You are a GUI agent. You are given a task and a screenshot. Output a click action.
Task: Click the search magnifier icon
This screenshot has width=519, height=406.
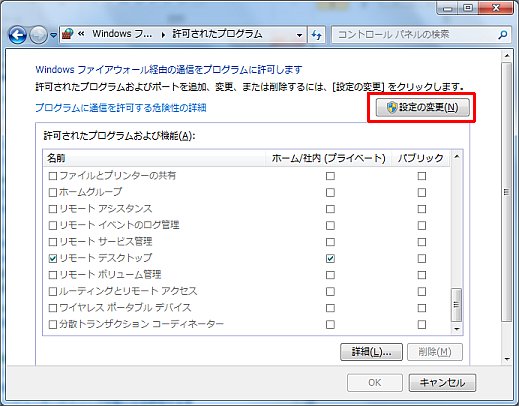[x=502, y=34]
